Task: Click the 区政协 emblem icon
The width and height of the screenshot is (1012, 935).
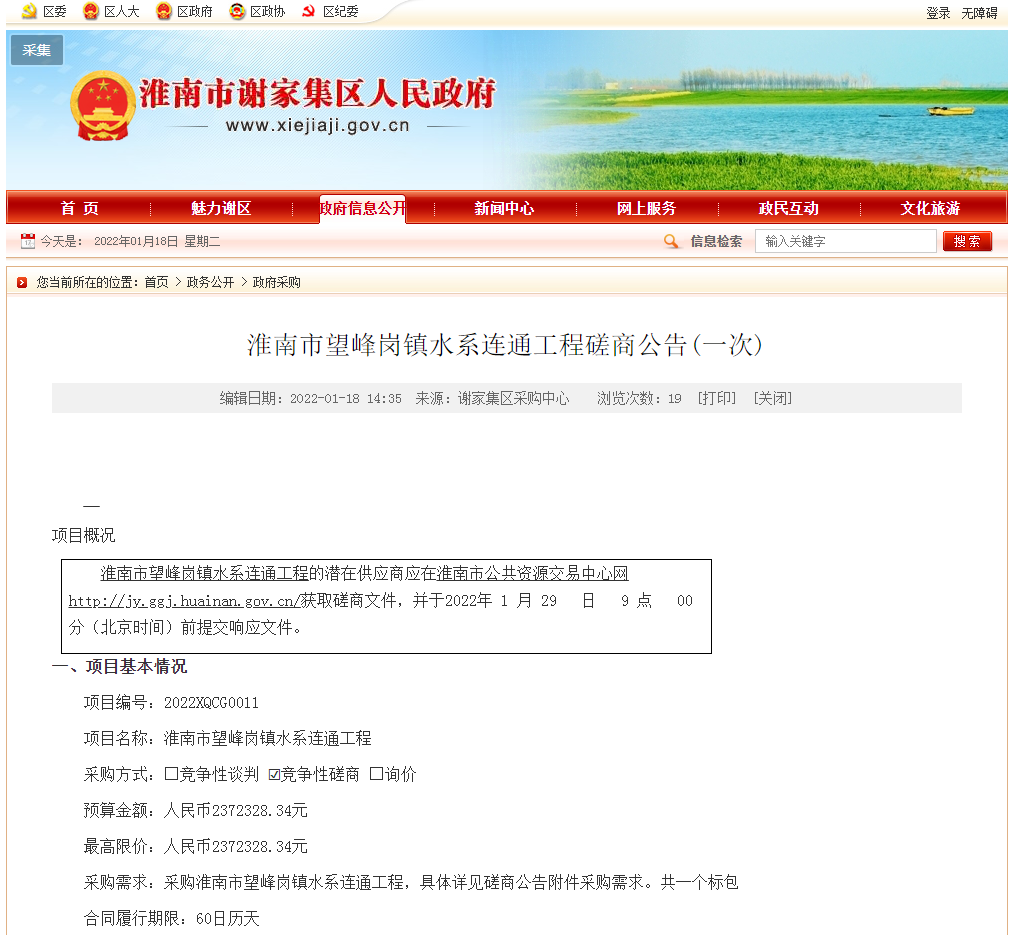Action: tap(236, 13)
